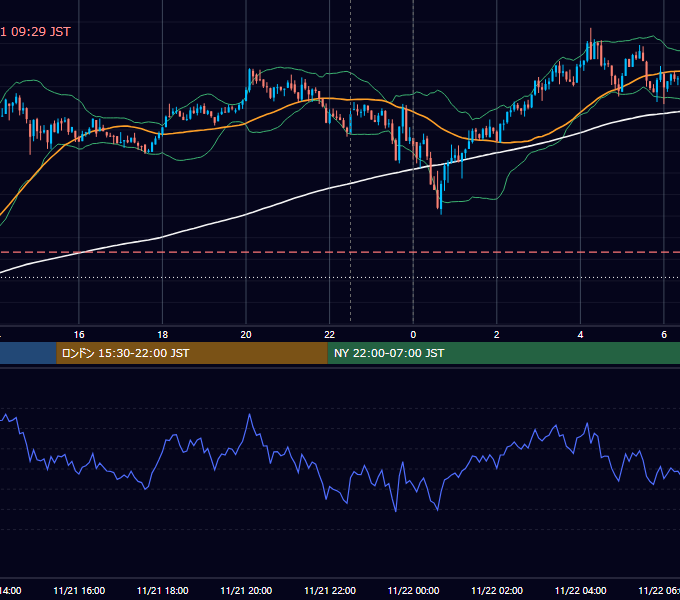The image size is (680, 600).
Task: Click the red dashed horizontal price line
Action: pos(340,252)
